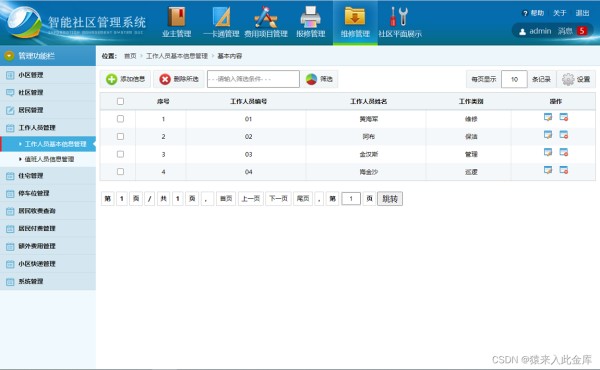Expand 小区快递管理 in the sidebar
600x370 pixels.
point(48,264)
